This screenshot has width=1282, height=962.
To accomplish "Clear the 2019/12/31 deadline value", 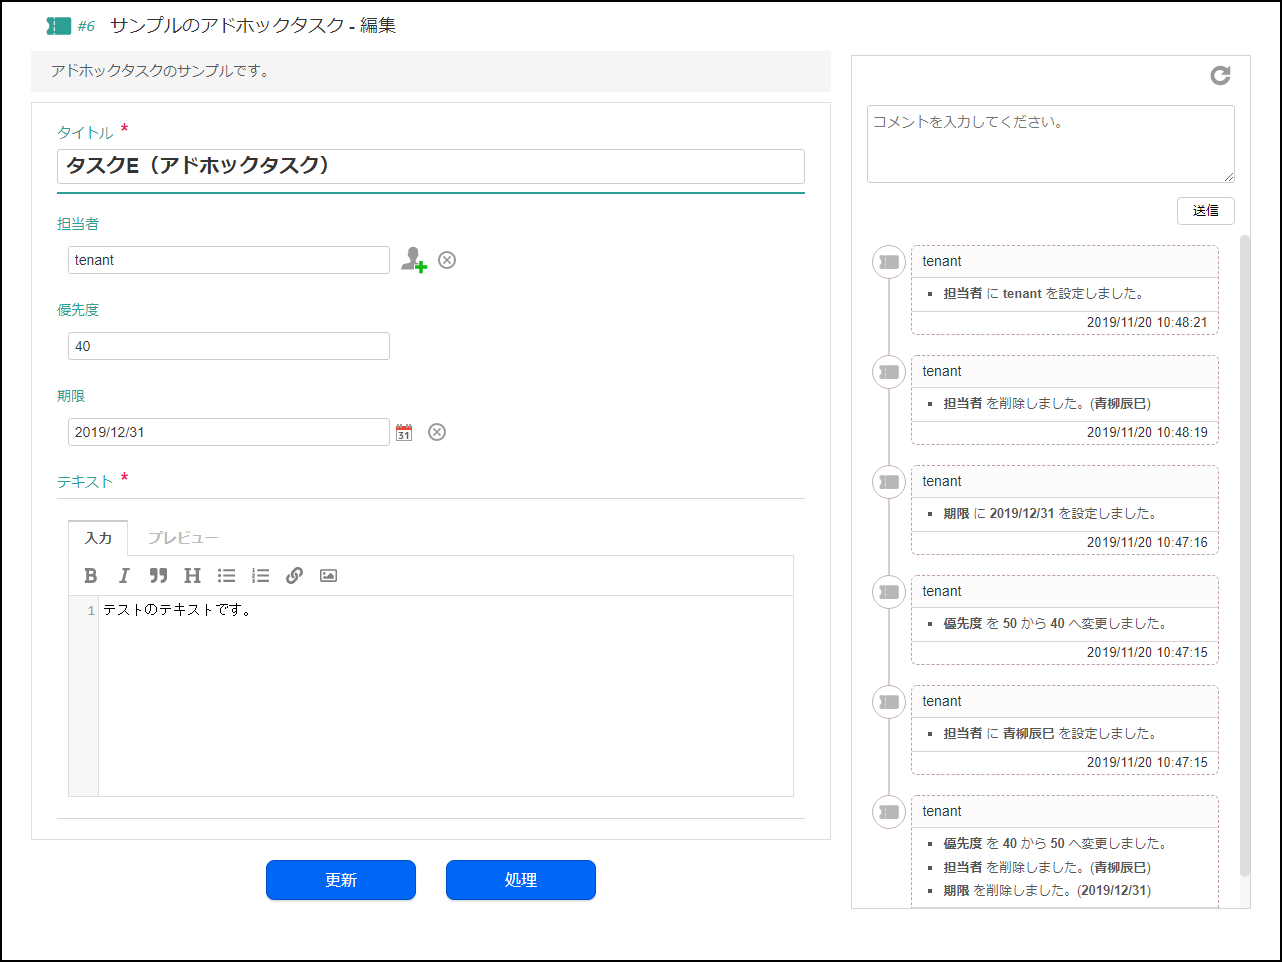I will coord(437,432).
